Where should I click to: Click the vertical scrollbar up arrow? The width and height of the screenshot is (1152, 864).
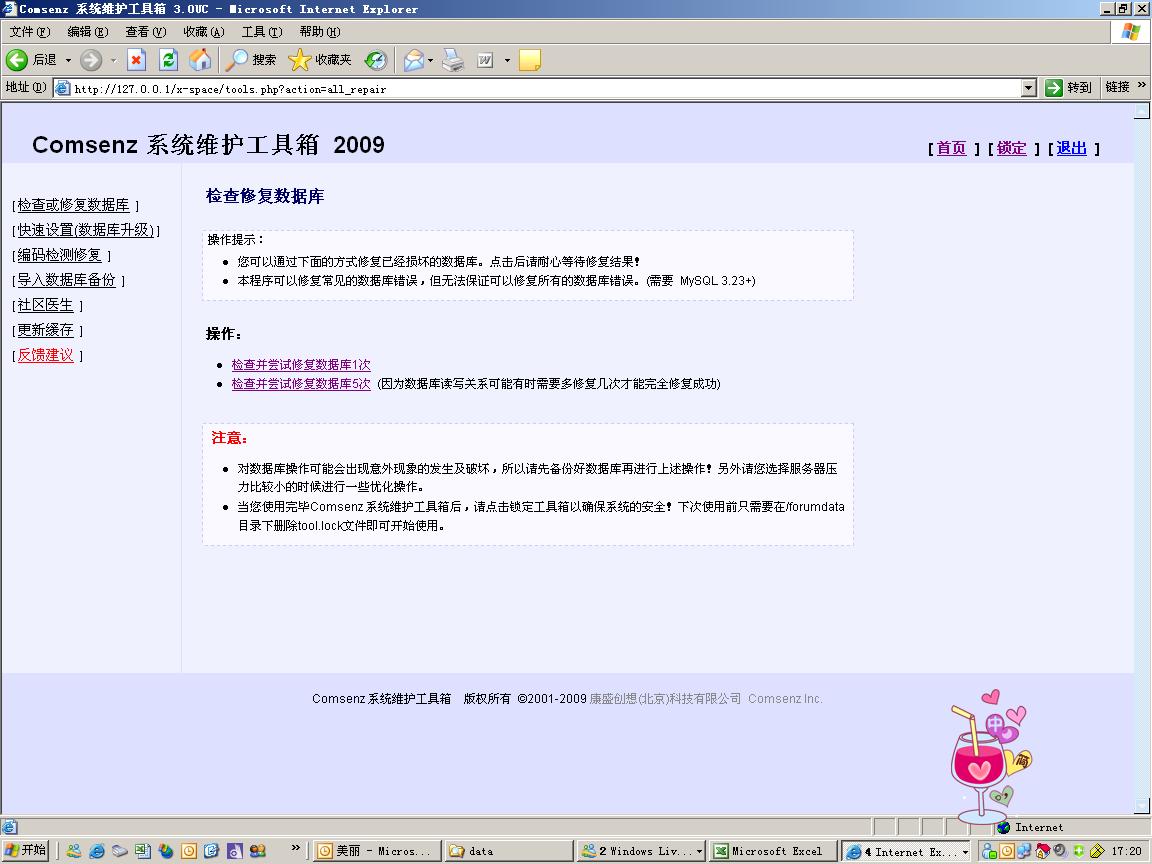tap(1142, 110)
